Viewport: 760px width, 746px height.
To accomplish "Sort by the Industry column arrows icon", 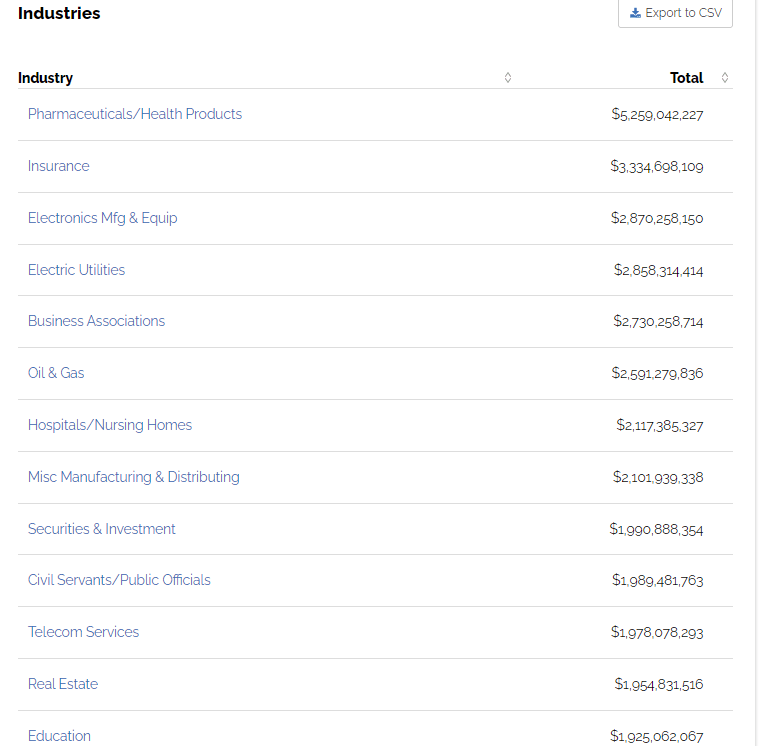I will tap(508, 78).
